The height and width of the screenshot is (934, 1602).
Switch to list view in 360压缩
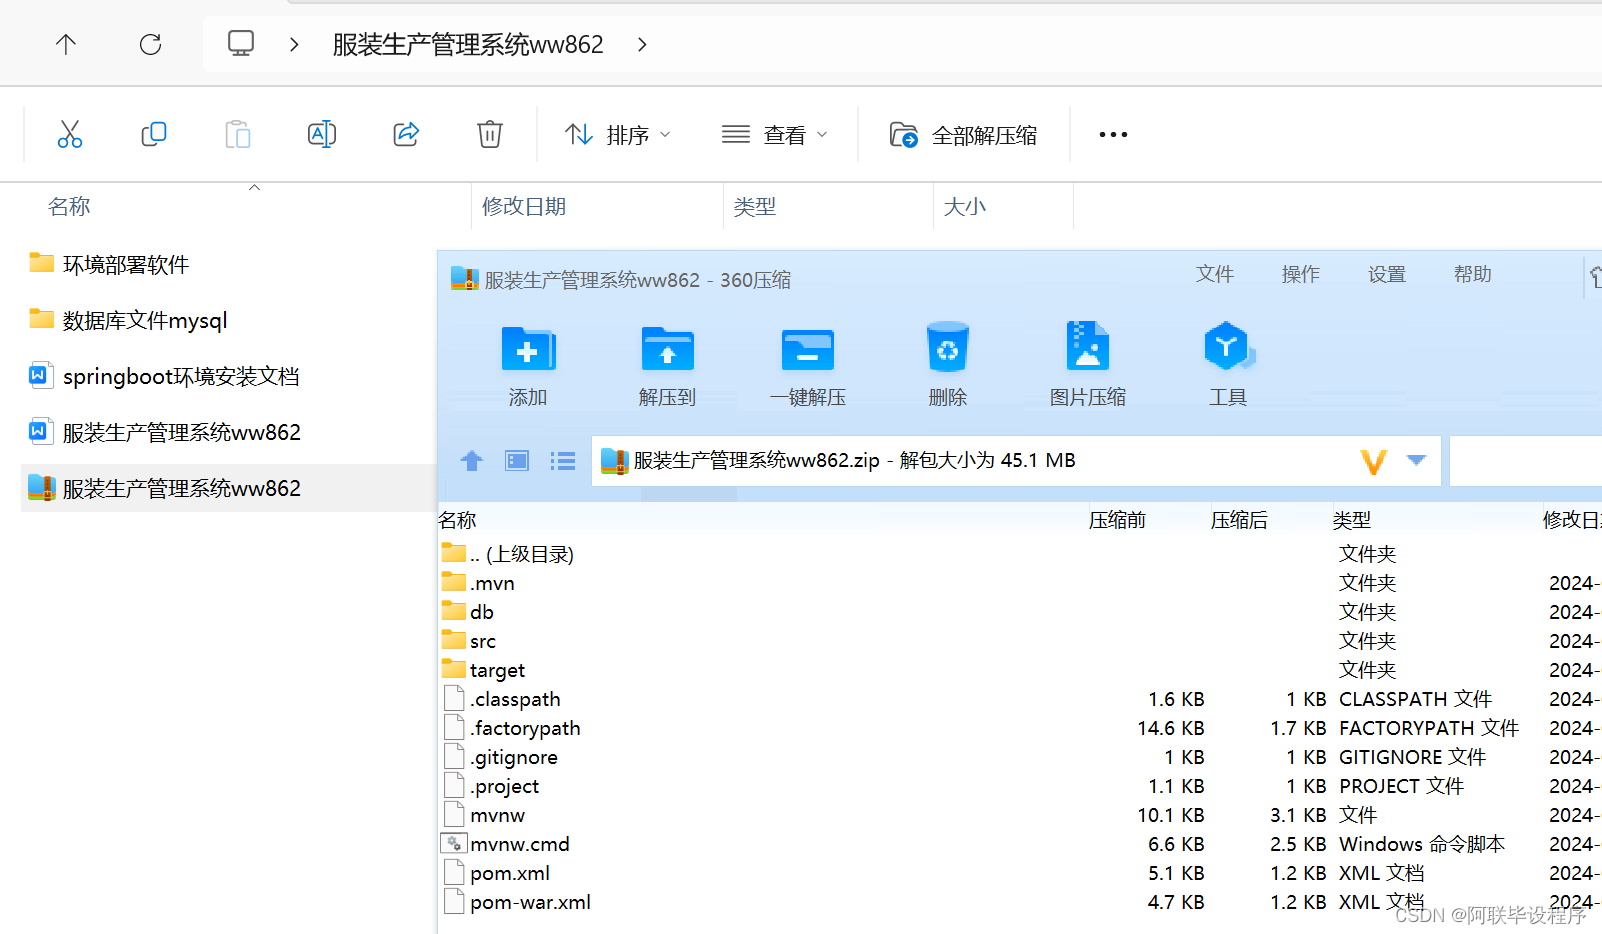tap(563, 461)
